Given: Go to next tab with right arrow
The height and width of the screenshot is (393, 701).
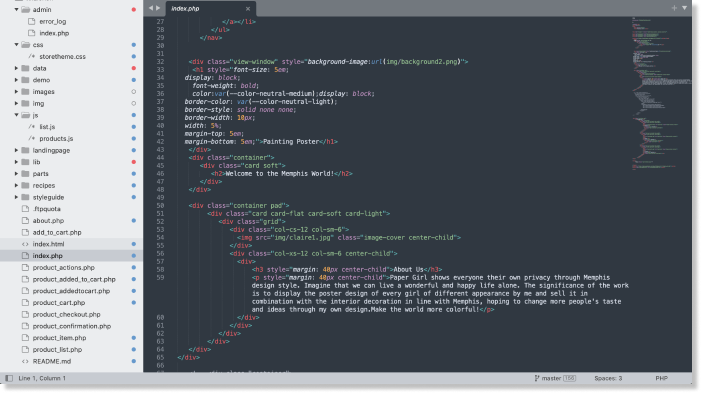Looking at the screenshot, I should click(x=158, y=8).
